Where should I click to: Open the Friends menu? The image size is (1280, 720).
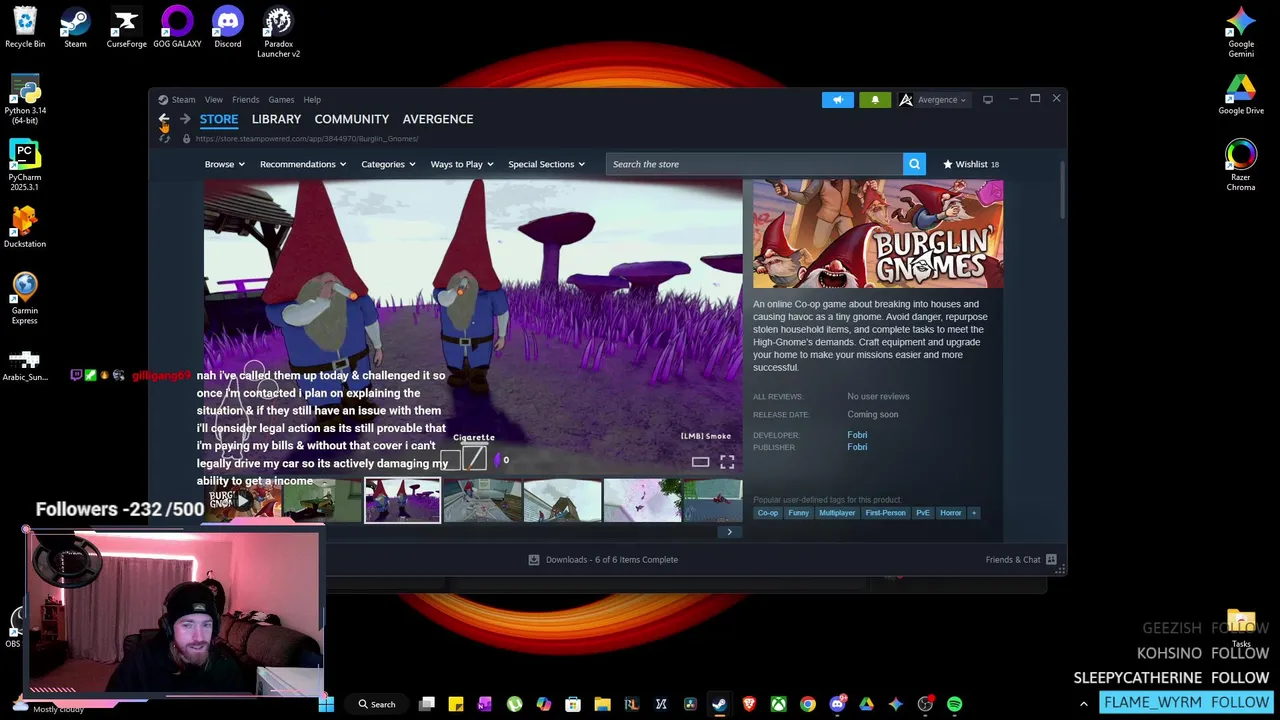point(246,100)
